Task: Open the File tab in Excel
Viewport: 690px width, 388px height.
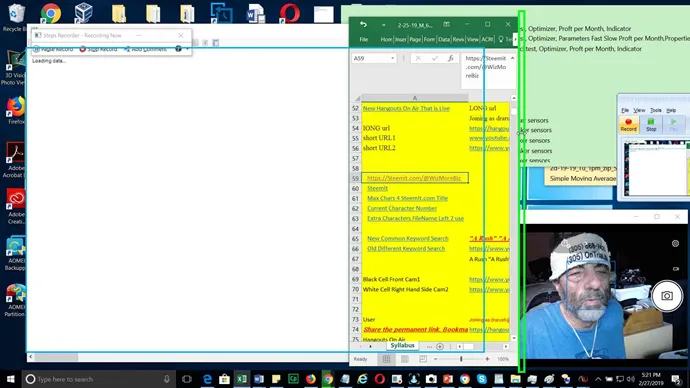Action: point(363,39)
